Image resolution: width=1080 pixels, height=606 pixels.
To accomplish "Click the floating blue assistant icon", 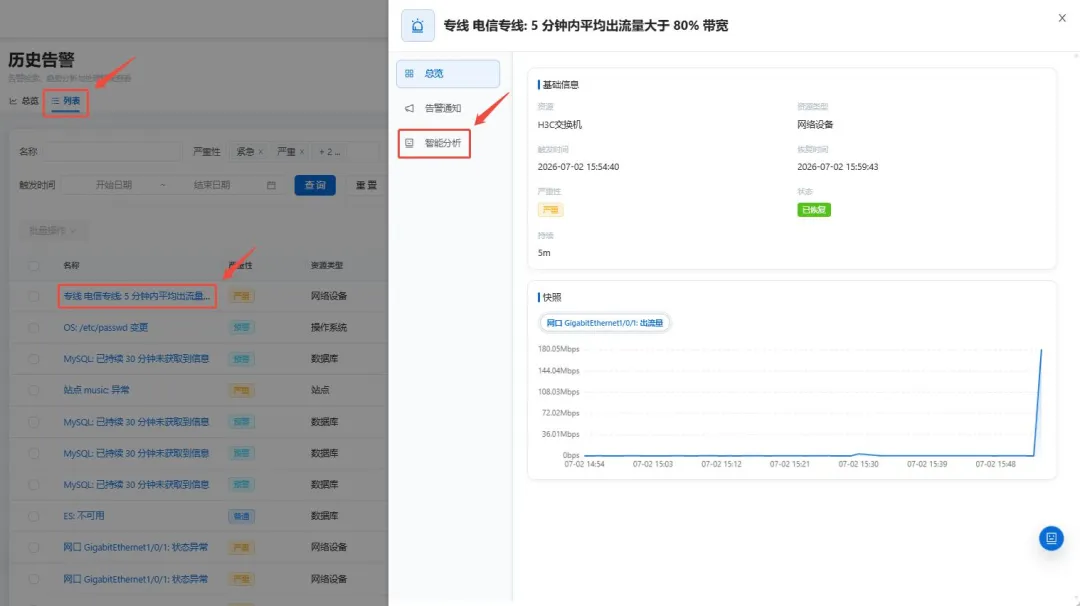I will click(1051, 539).
